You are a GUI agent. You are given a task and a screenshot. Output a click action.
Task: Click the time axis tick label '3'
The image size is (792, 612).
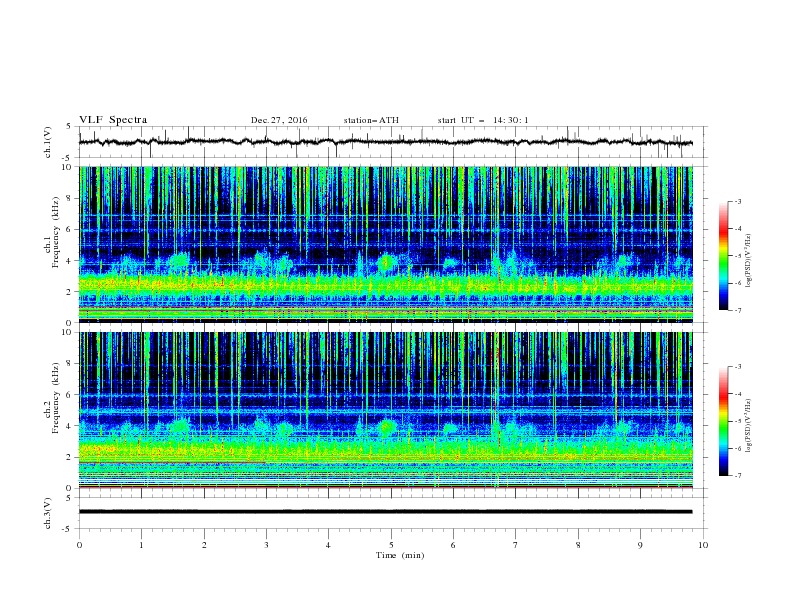point(266,545)
